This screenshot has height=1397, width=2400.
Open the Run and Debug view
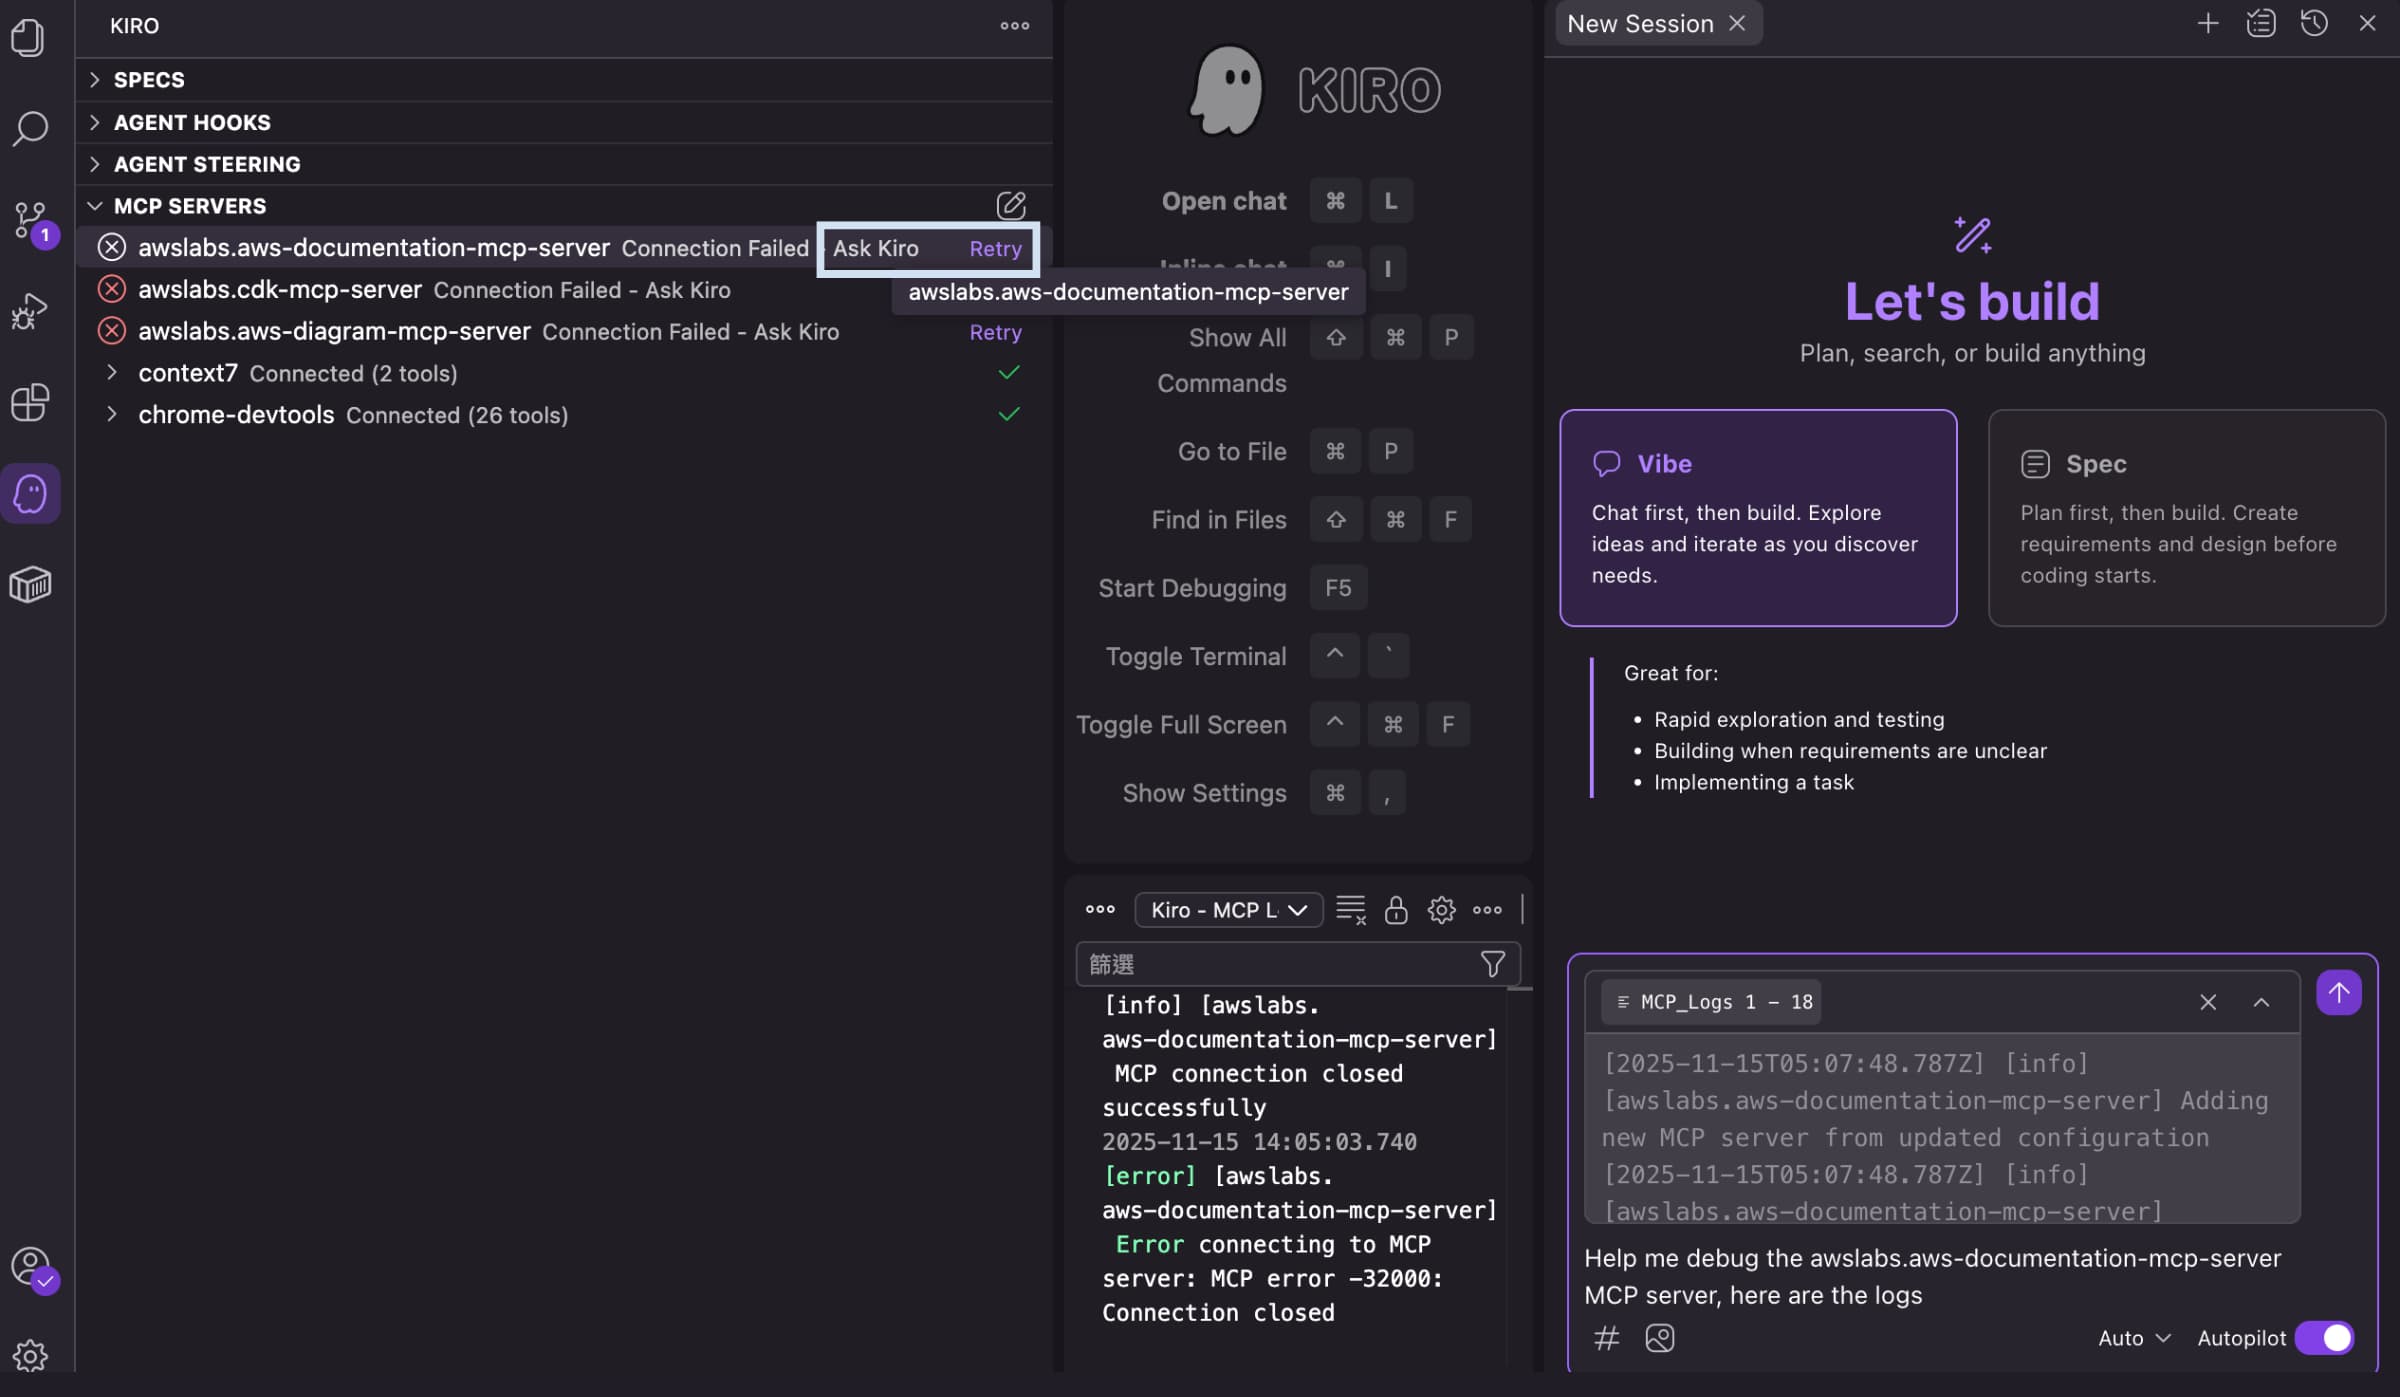tap(30, 311)
